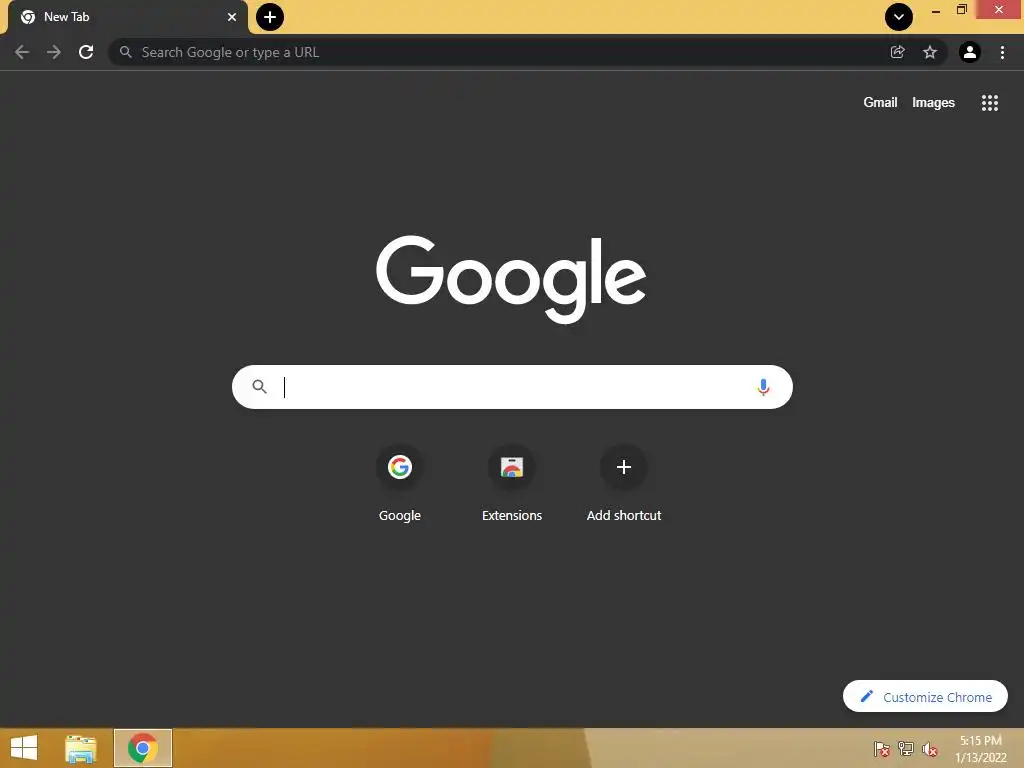1024x768 pixels.
Task: Open the Images link
Action: pos(933,103)
